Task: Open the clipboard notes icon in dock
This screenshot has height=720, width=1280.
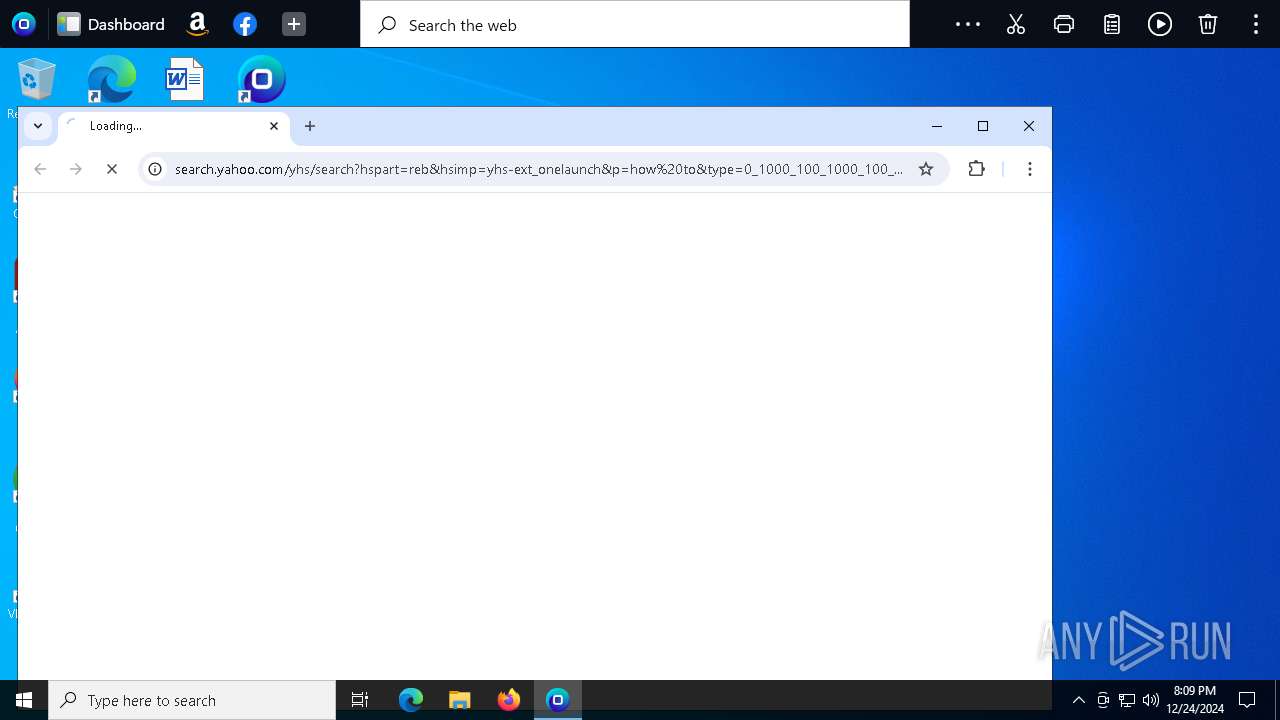Action: [x=1112, y=24]
